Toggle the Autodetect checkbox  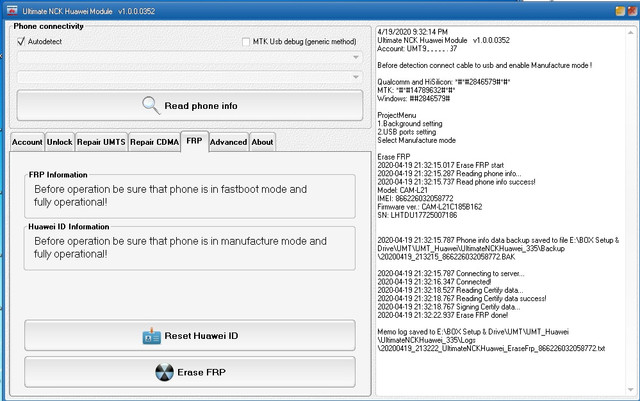pyautogui.click(x=21, y=41)
